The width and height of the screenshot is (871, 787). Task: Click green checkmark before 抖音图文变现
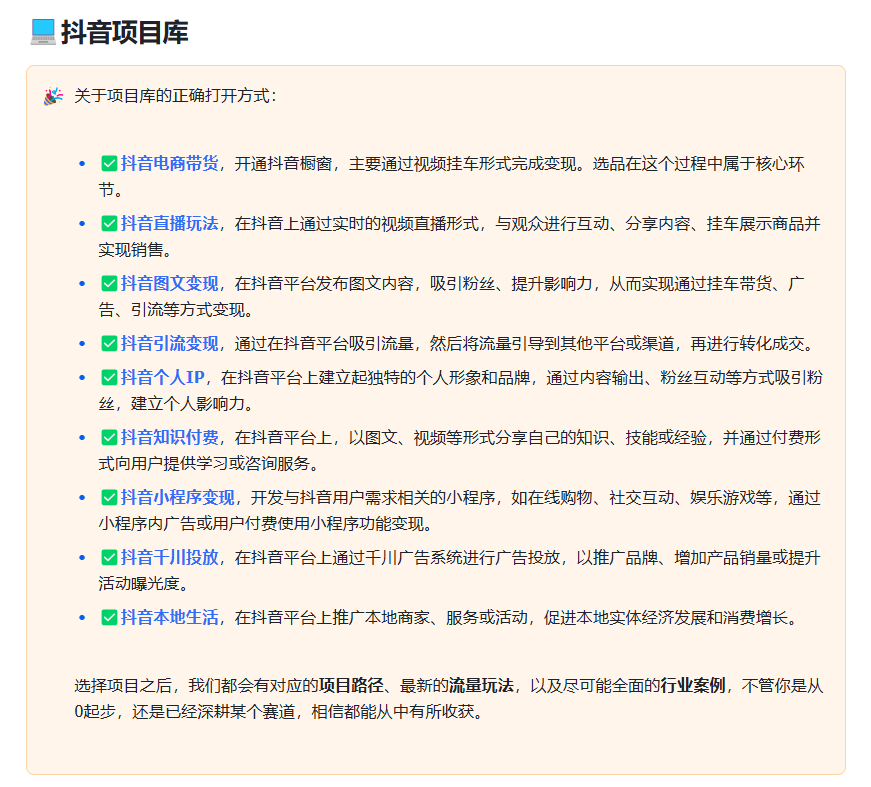[109, 284]
